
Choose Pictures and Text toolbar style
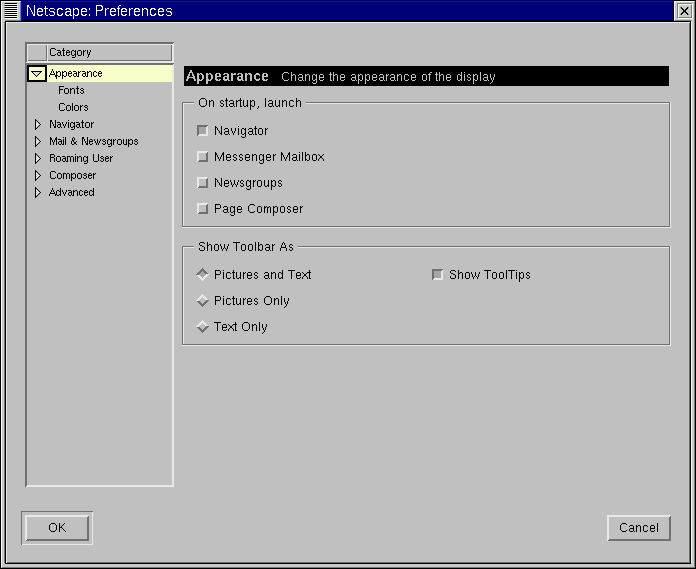(x=203, y=275)
